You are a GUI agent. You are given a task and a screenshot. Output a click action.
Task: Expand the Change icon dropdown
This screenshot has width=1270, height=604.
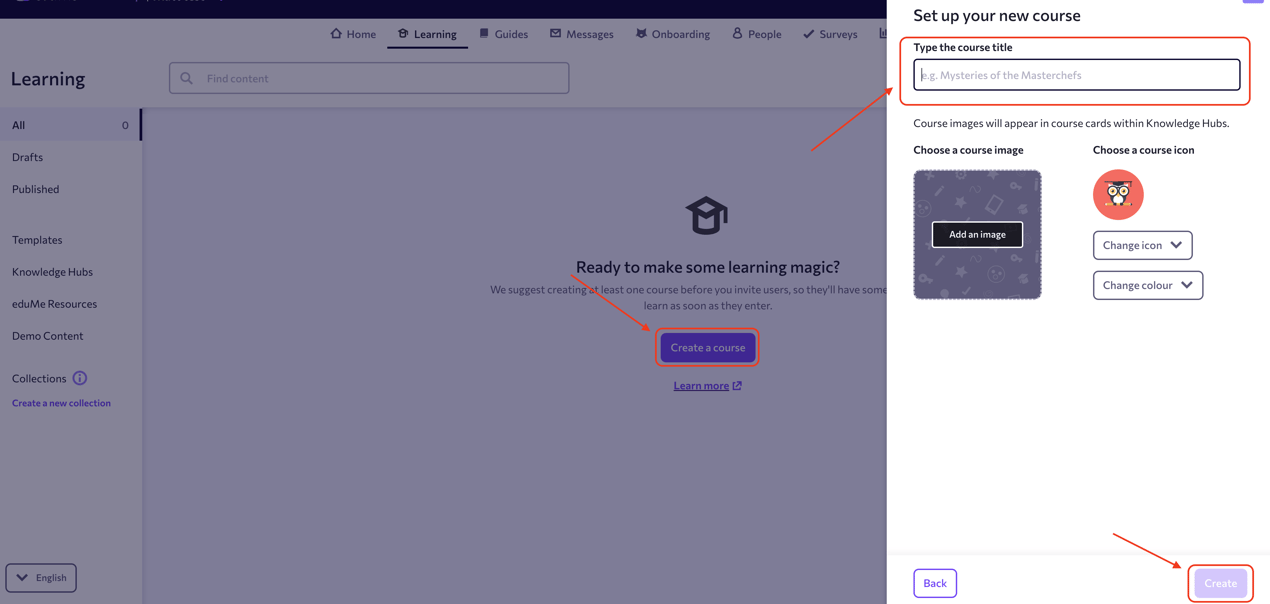pyautogui.click(x=1142, y=245)
